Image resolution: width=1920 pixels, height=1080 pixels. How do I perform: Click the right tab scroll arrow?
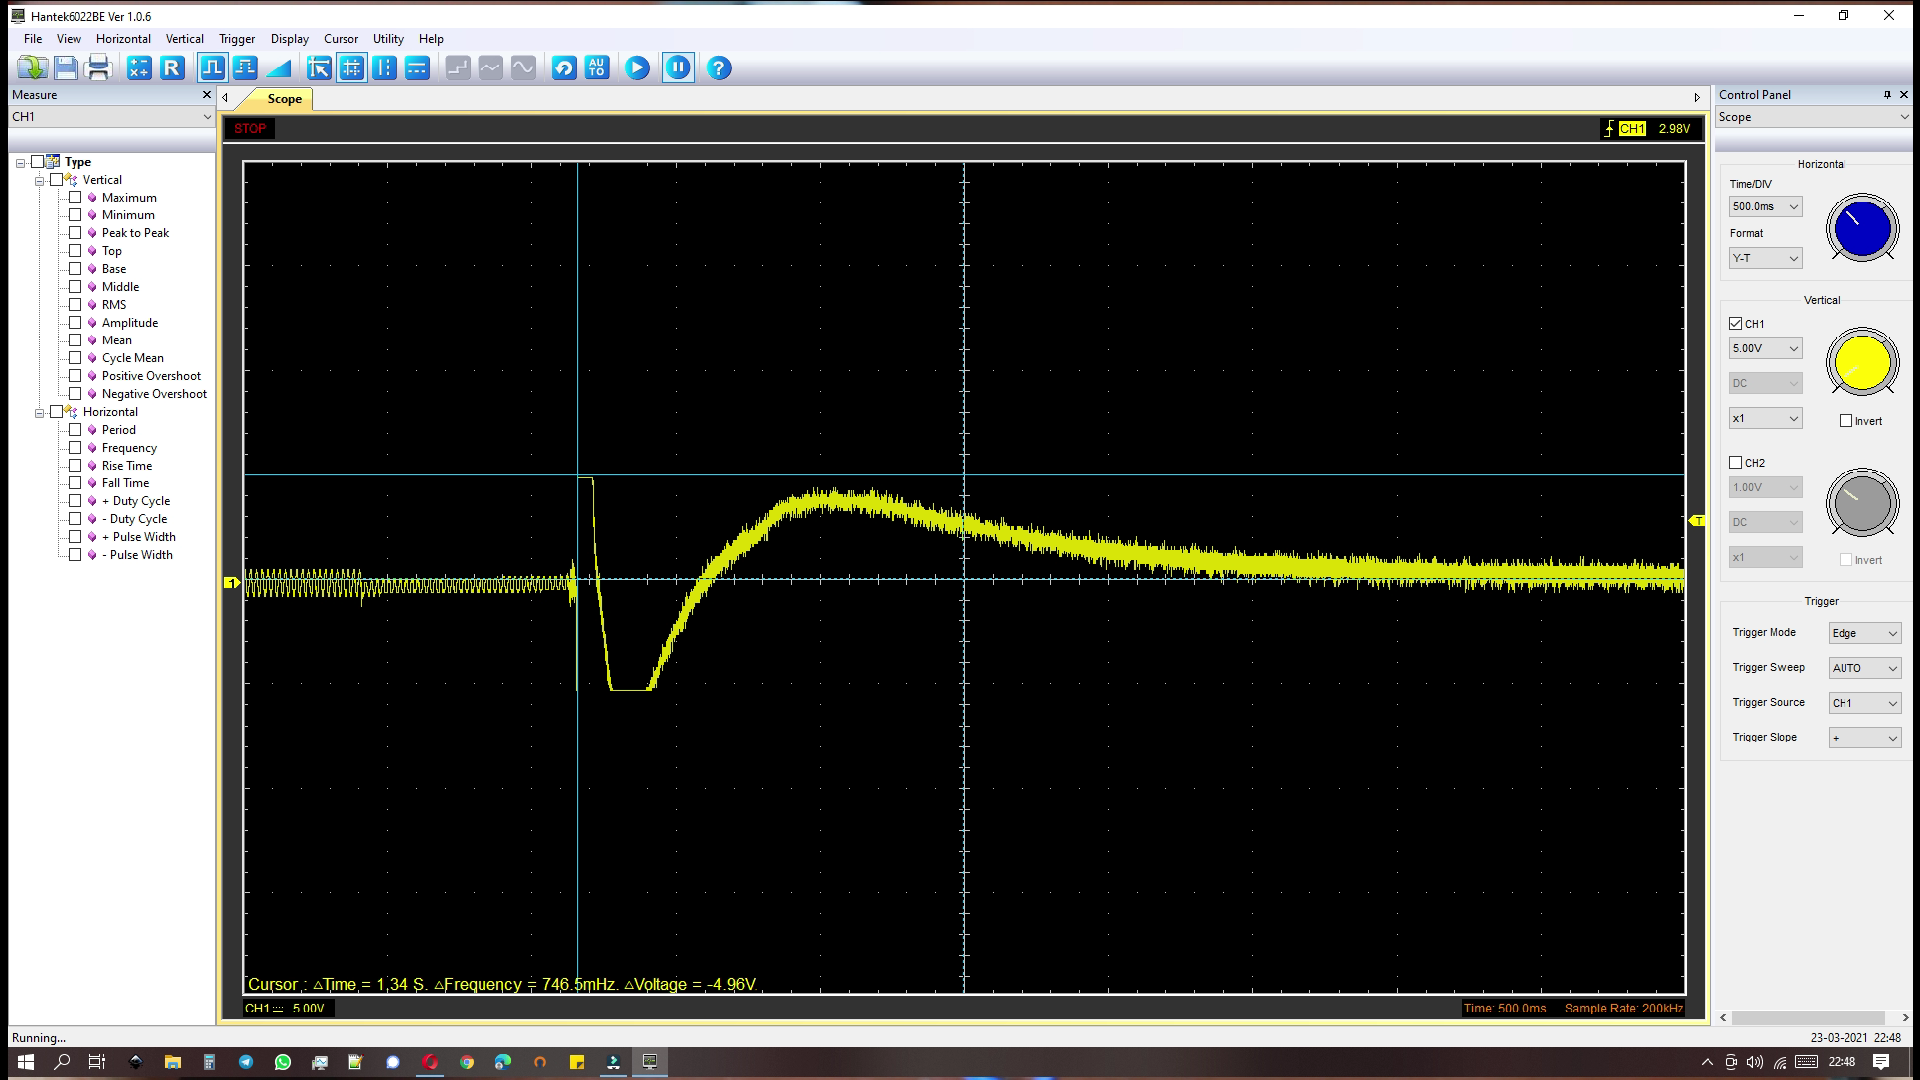tap(1697, 98)
